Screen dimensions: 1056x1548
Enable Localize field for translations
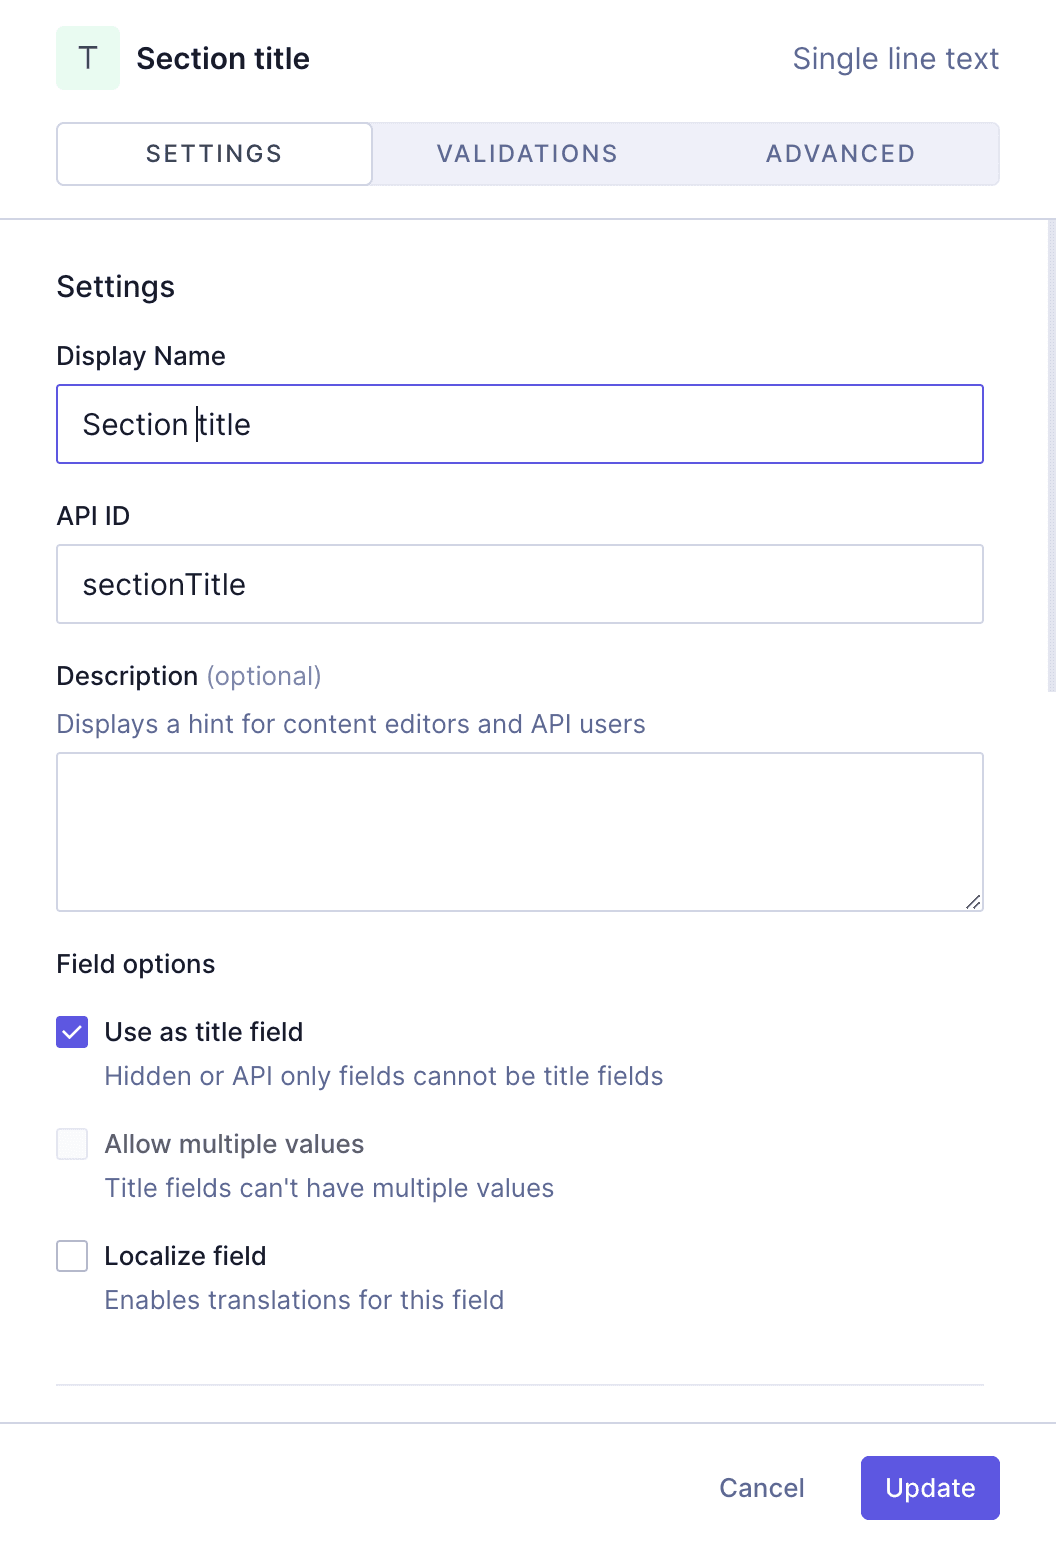tap(71, 1256)
